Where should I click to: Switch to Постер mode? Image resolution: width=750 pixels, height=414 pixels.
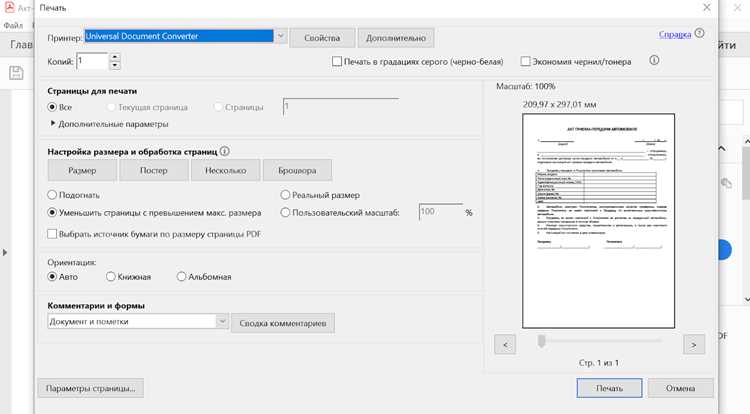pos(154,170)
